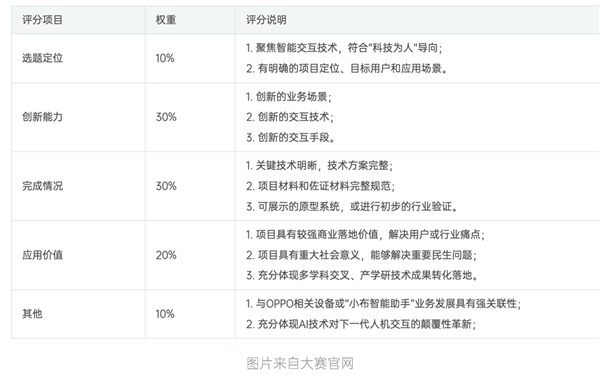Click the 评分项目 column header
The height and width of the screenshot is (380, 600).
42,20
